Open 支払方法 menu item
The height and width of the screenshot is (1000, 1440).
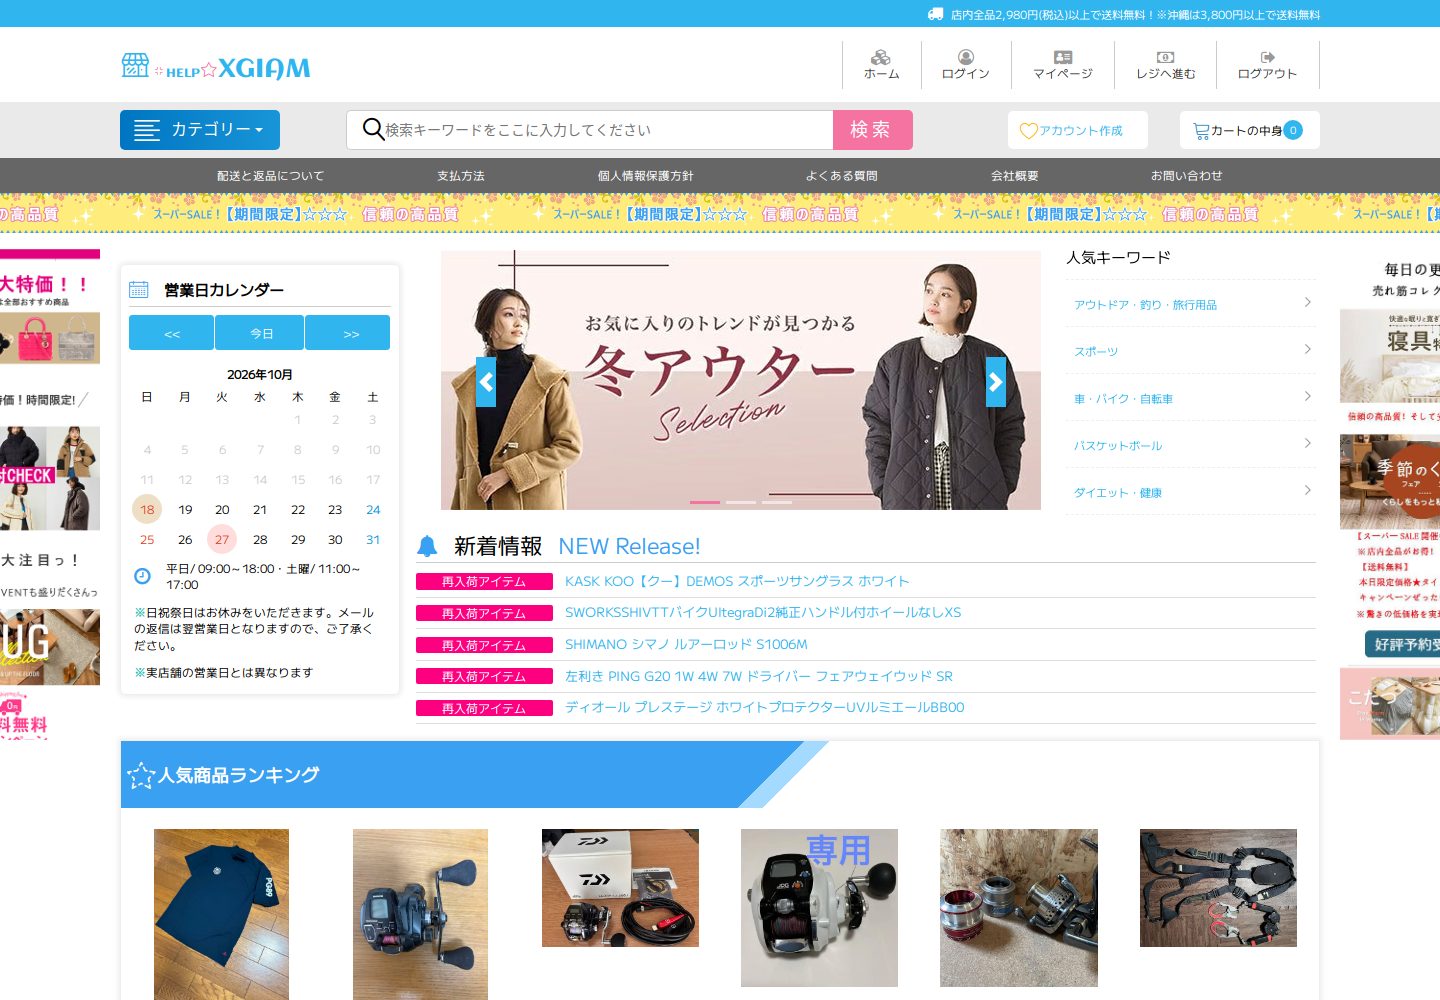tap(461, 176)
